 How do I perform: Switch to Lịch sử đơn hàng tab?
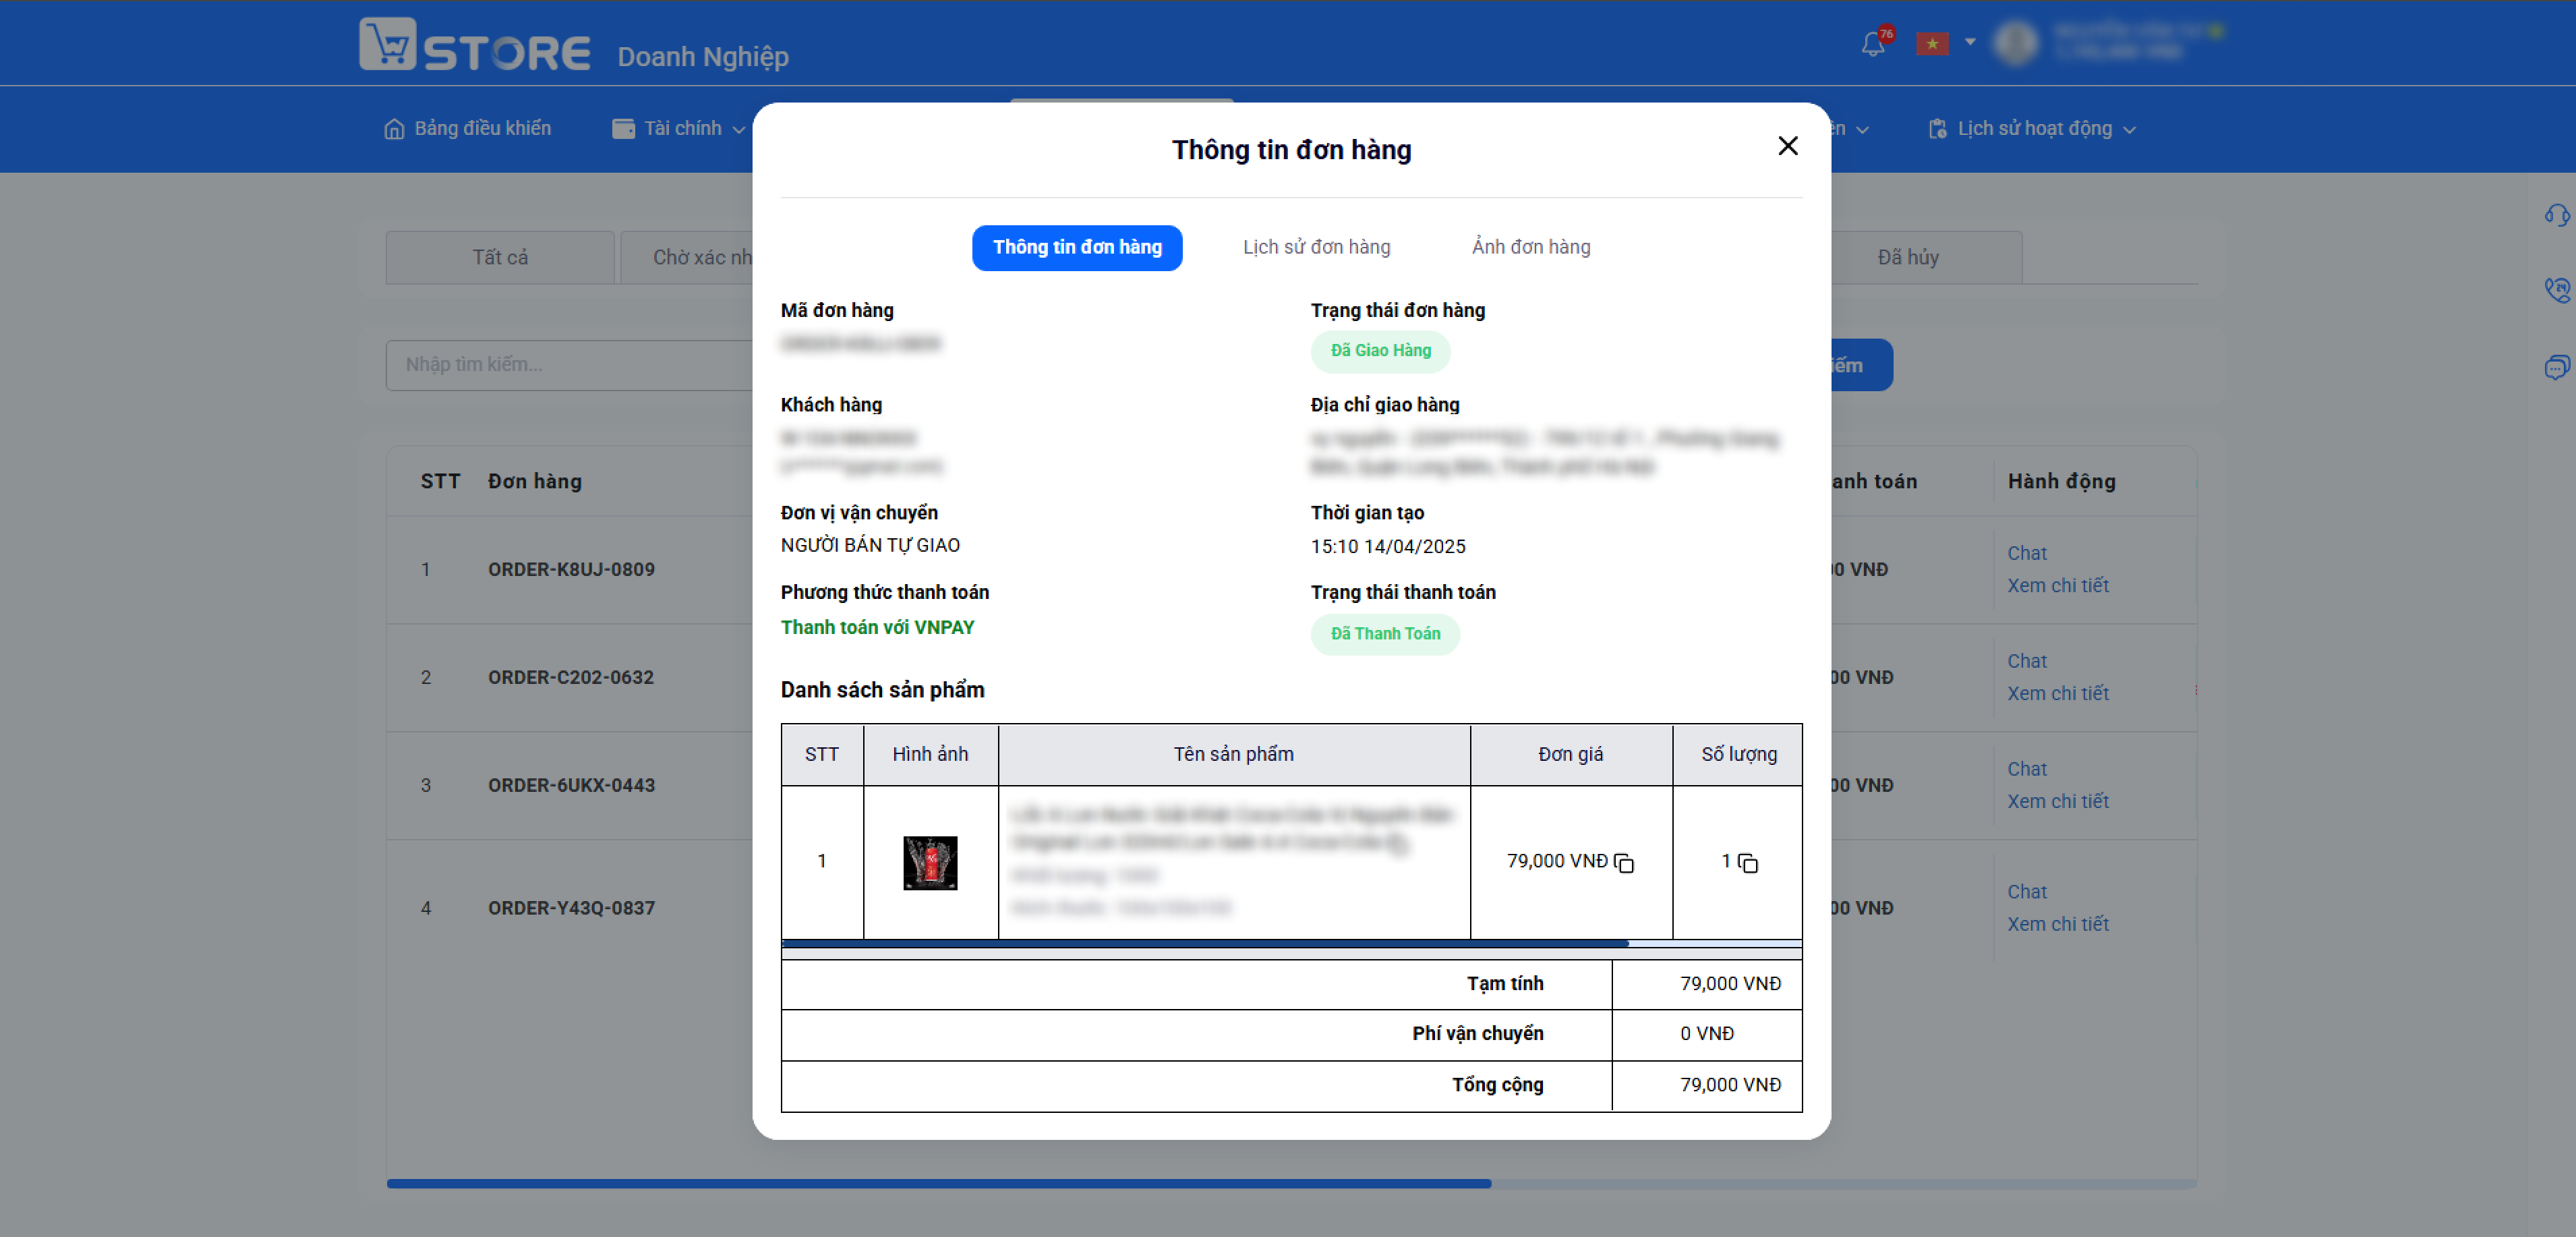1316,247
